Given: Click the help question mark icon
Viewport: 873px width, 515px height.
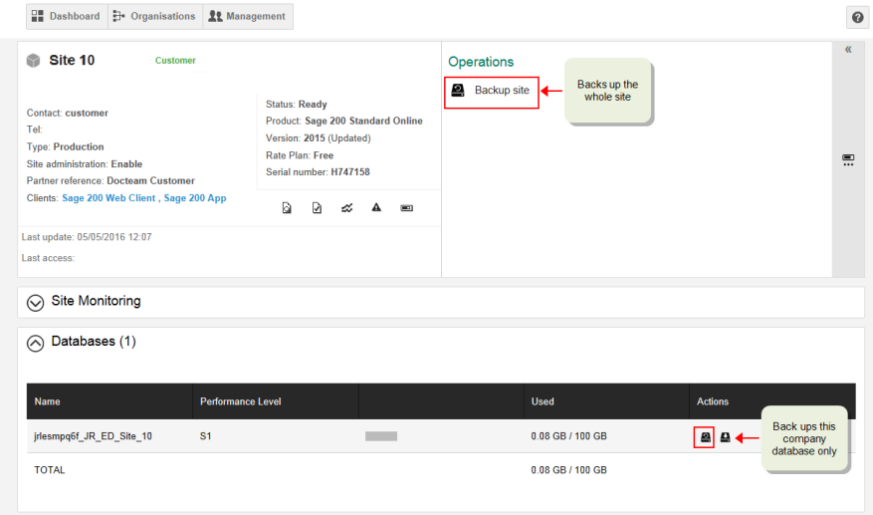Looking at the screenshot, I should [857, 17].
